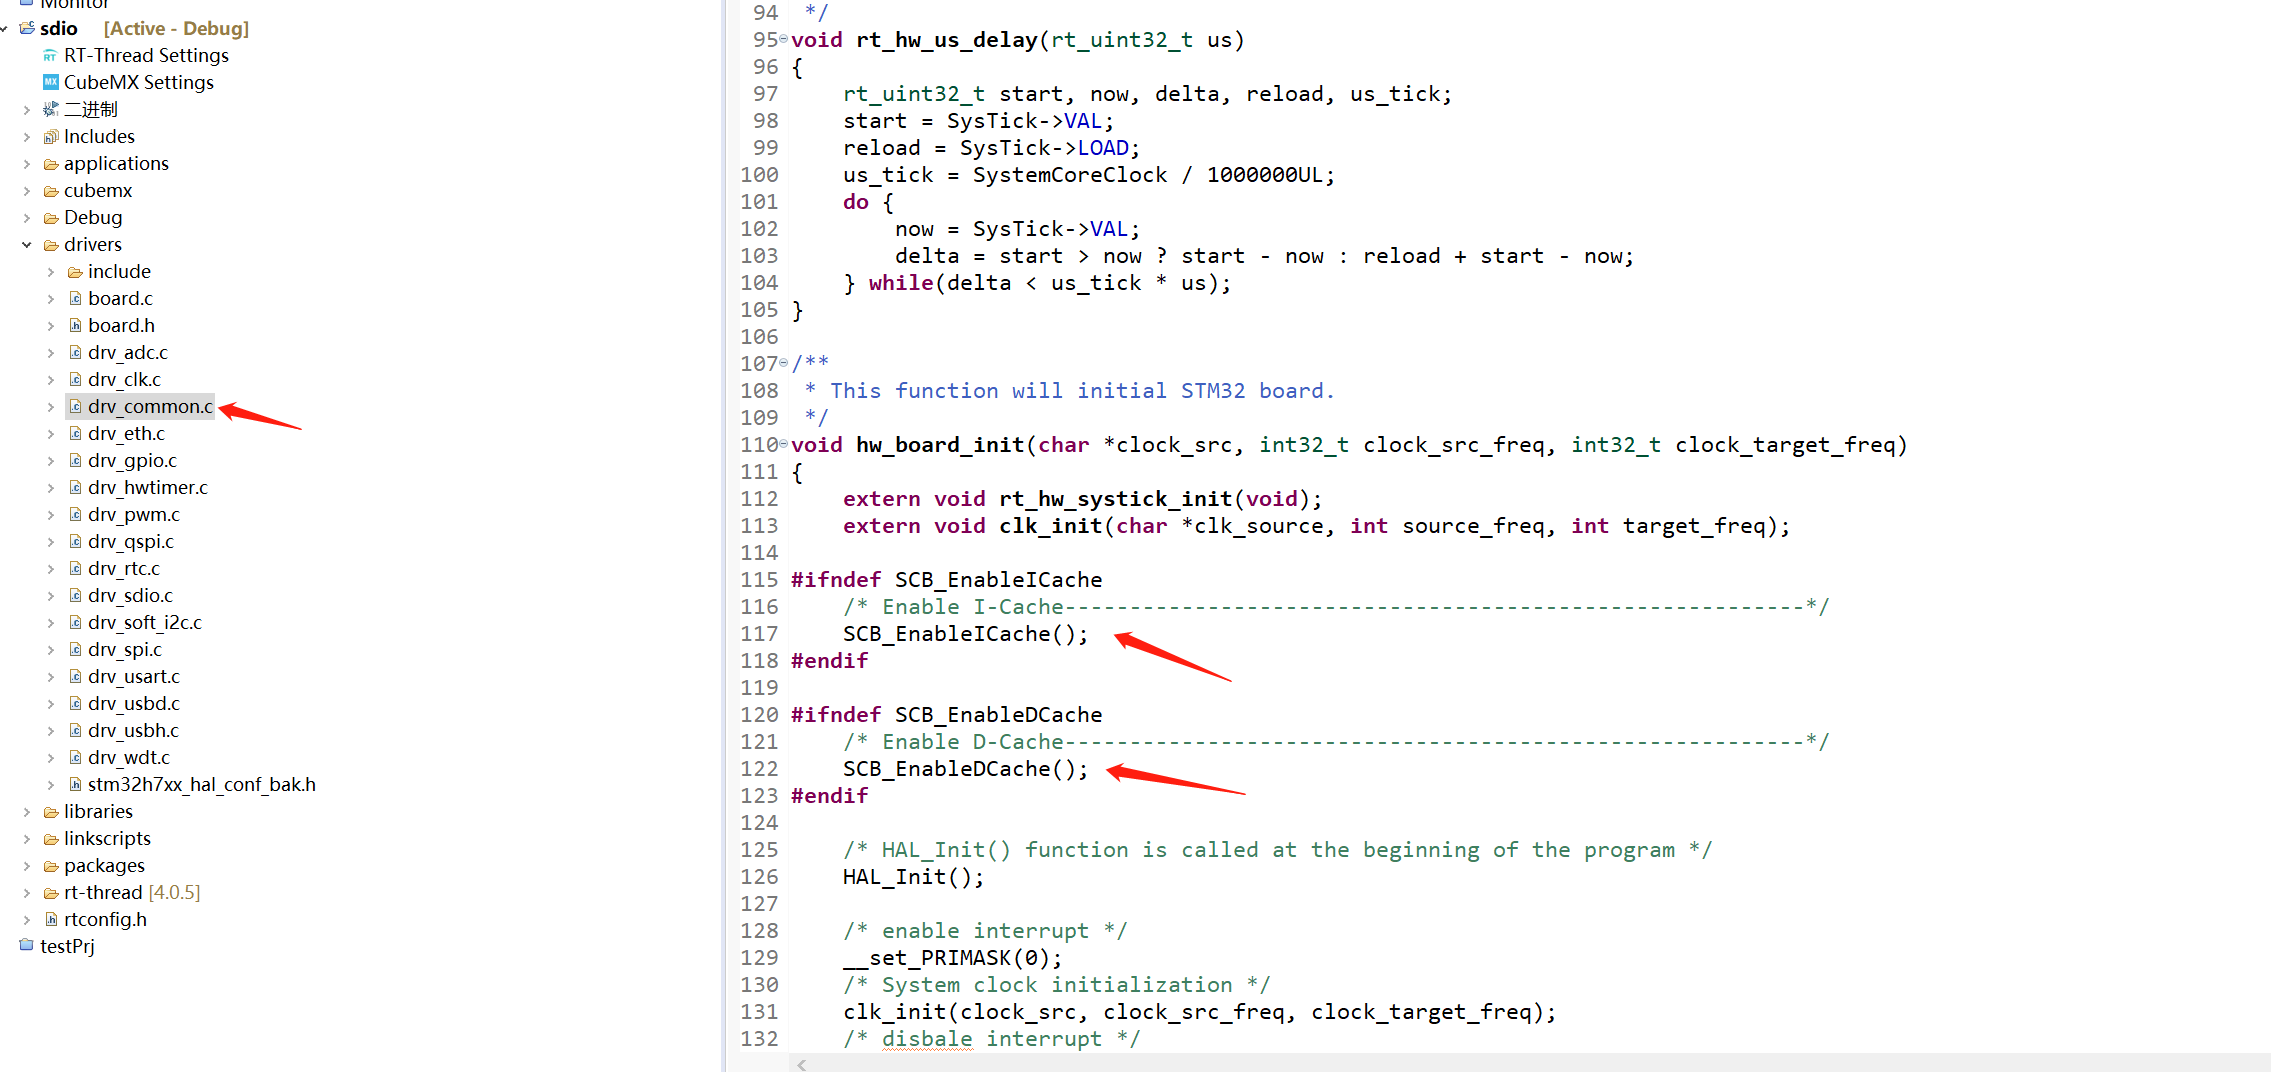Expand the cubemx folder
Image resolution: width=2271 pixels, height=1072 pixels.
[x=27, y=191]
